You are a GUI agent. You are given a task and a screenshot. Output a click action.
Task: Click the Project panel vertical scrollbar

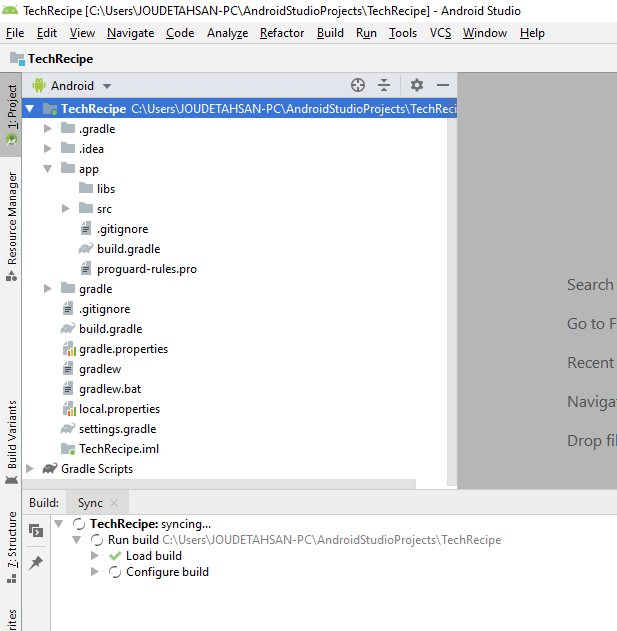pos(452,302)
